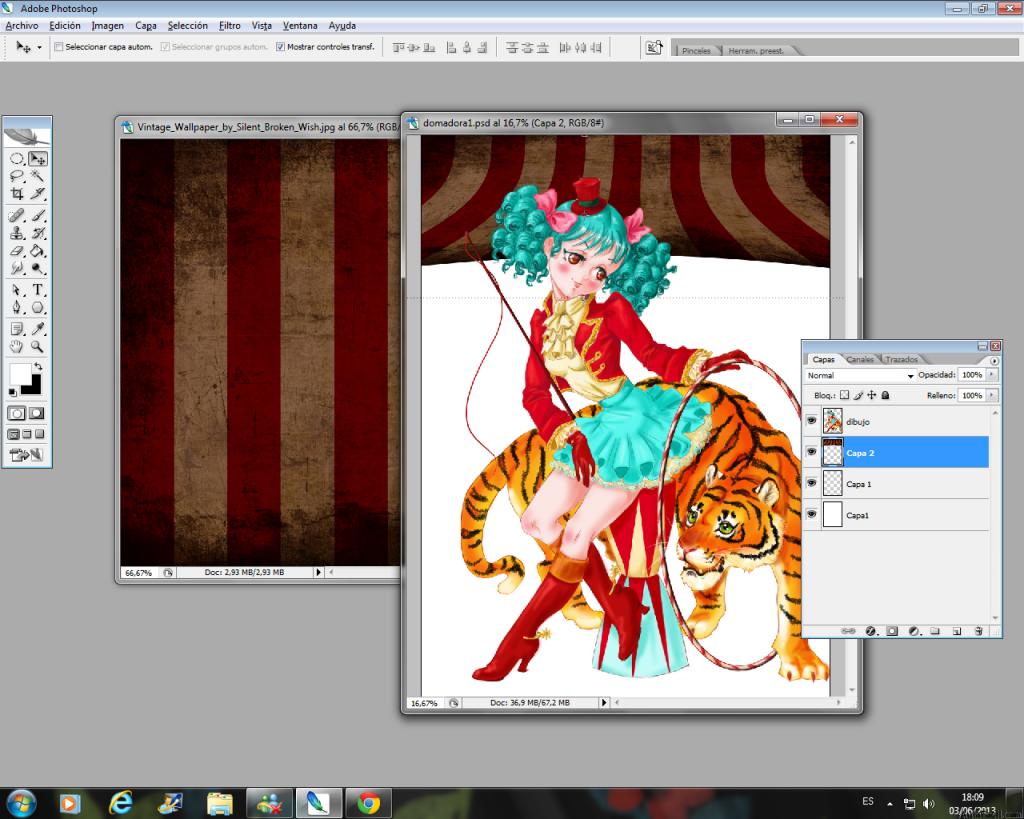Switch to Quick Mask mode
Screen dimensions: 1024x819
click(x=37, y=413)
